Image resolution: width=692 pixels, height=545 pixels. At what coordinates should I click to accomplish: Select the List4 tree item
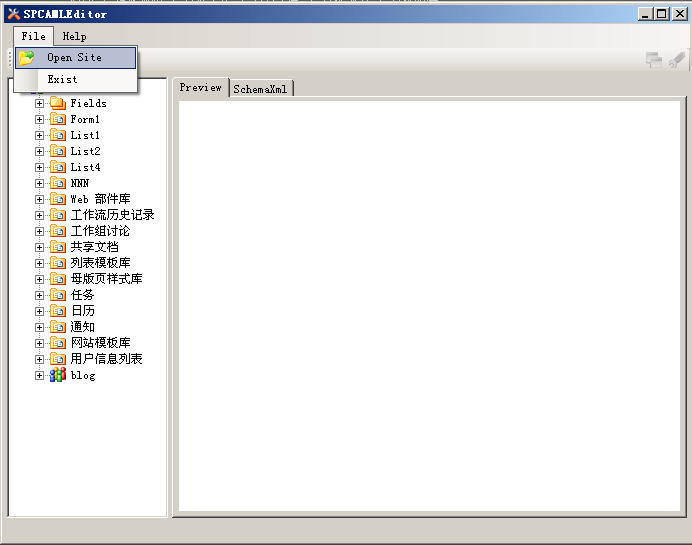(86, 167)
